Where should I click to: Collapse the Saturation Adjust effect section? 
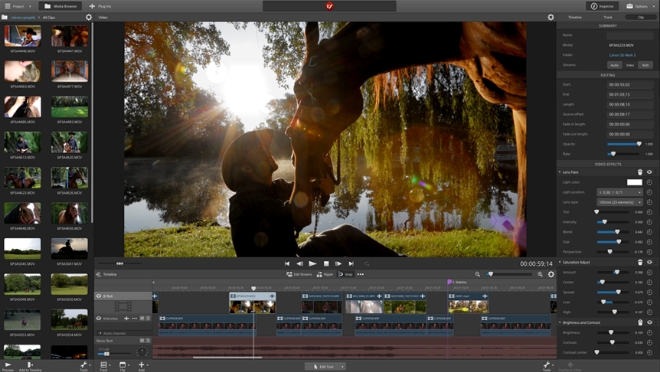[560, 262]
